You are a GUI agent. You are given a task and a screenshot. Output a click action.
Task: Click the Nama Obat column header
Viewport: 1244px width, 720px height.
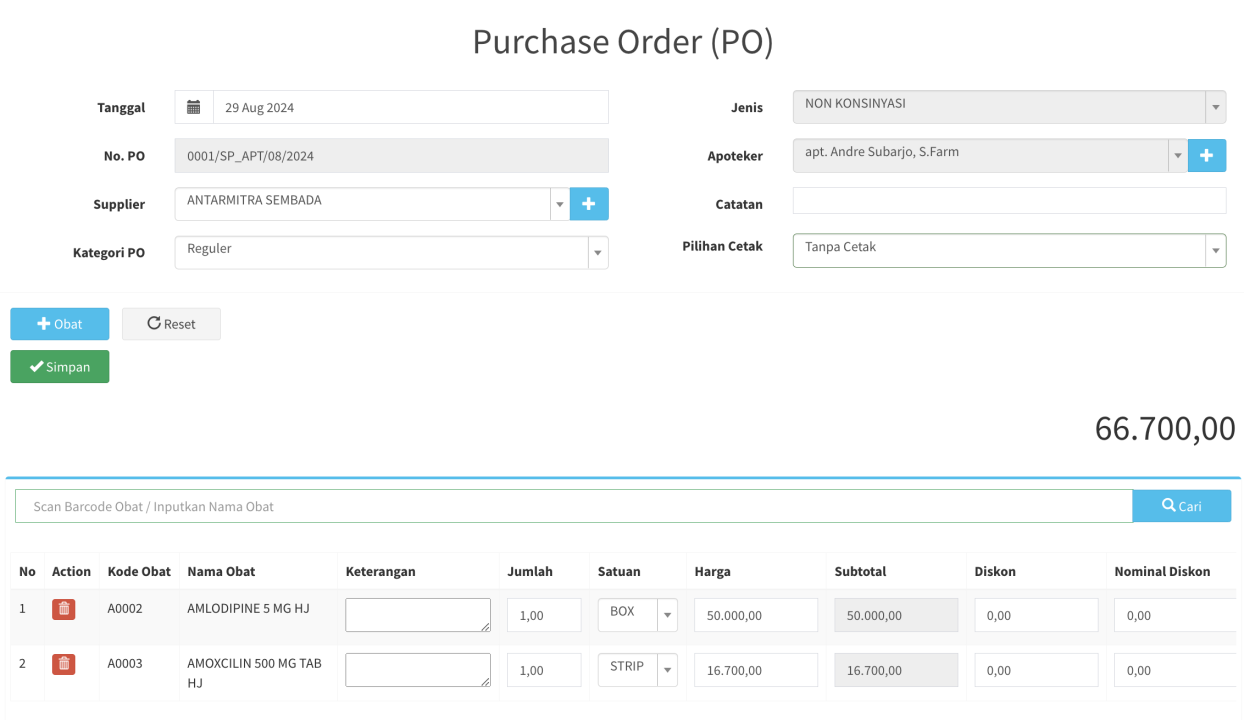pos(221,572)
